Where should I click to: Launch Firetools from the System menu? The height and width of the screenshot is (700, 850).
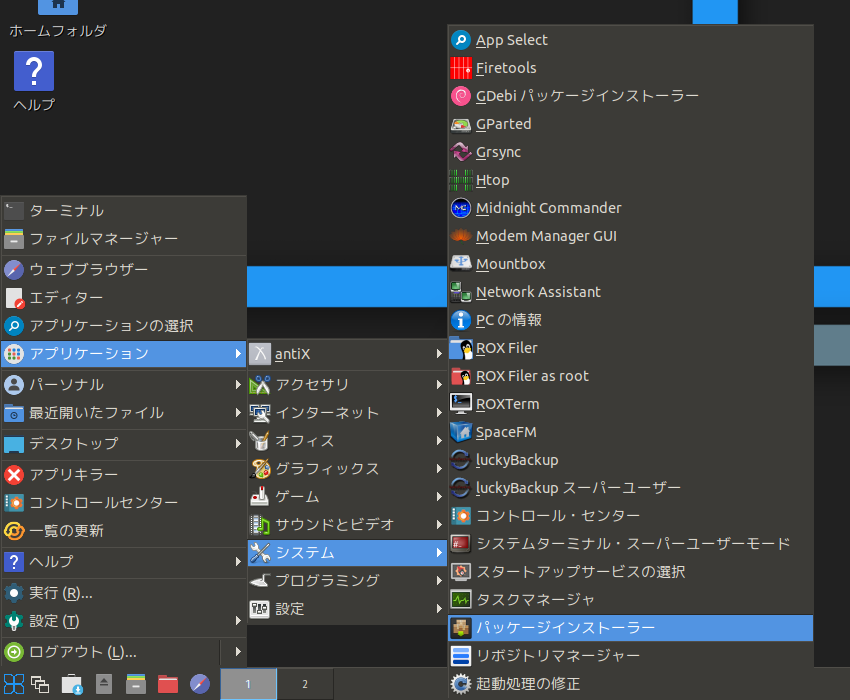coord(630,68)
